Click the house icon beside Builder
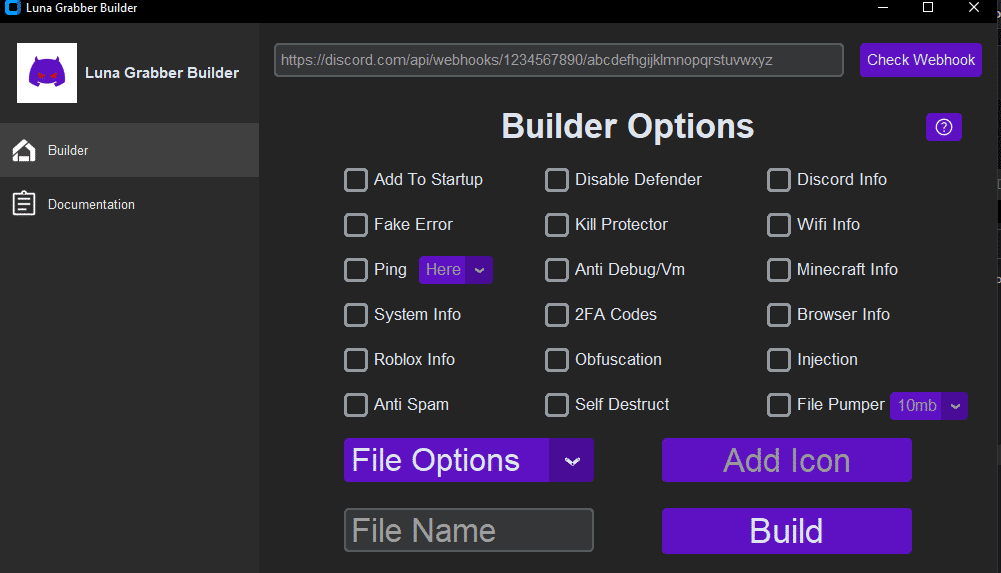This screenshot has width=1001, height=573. (23, 150)
